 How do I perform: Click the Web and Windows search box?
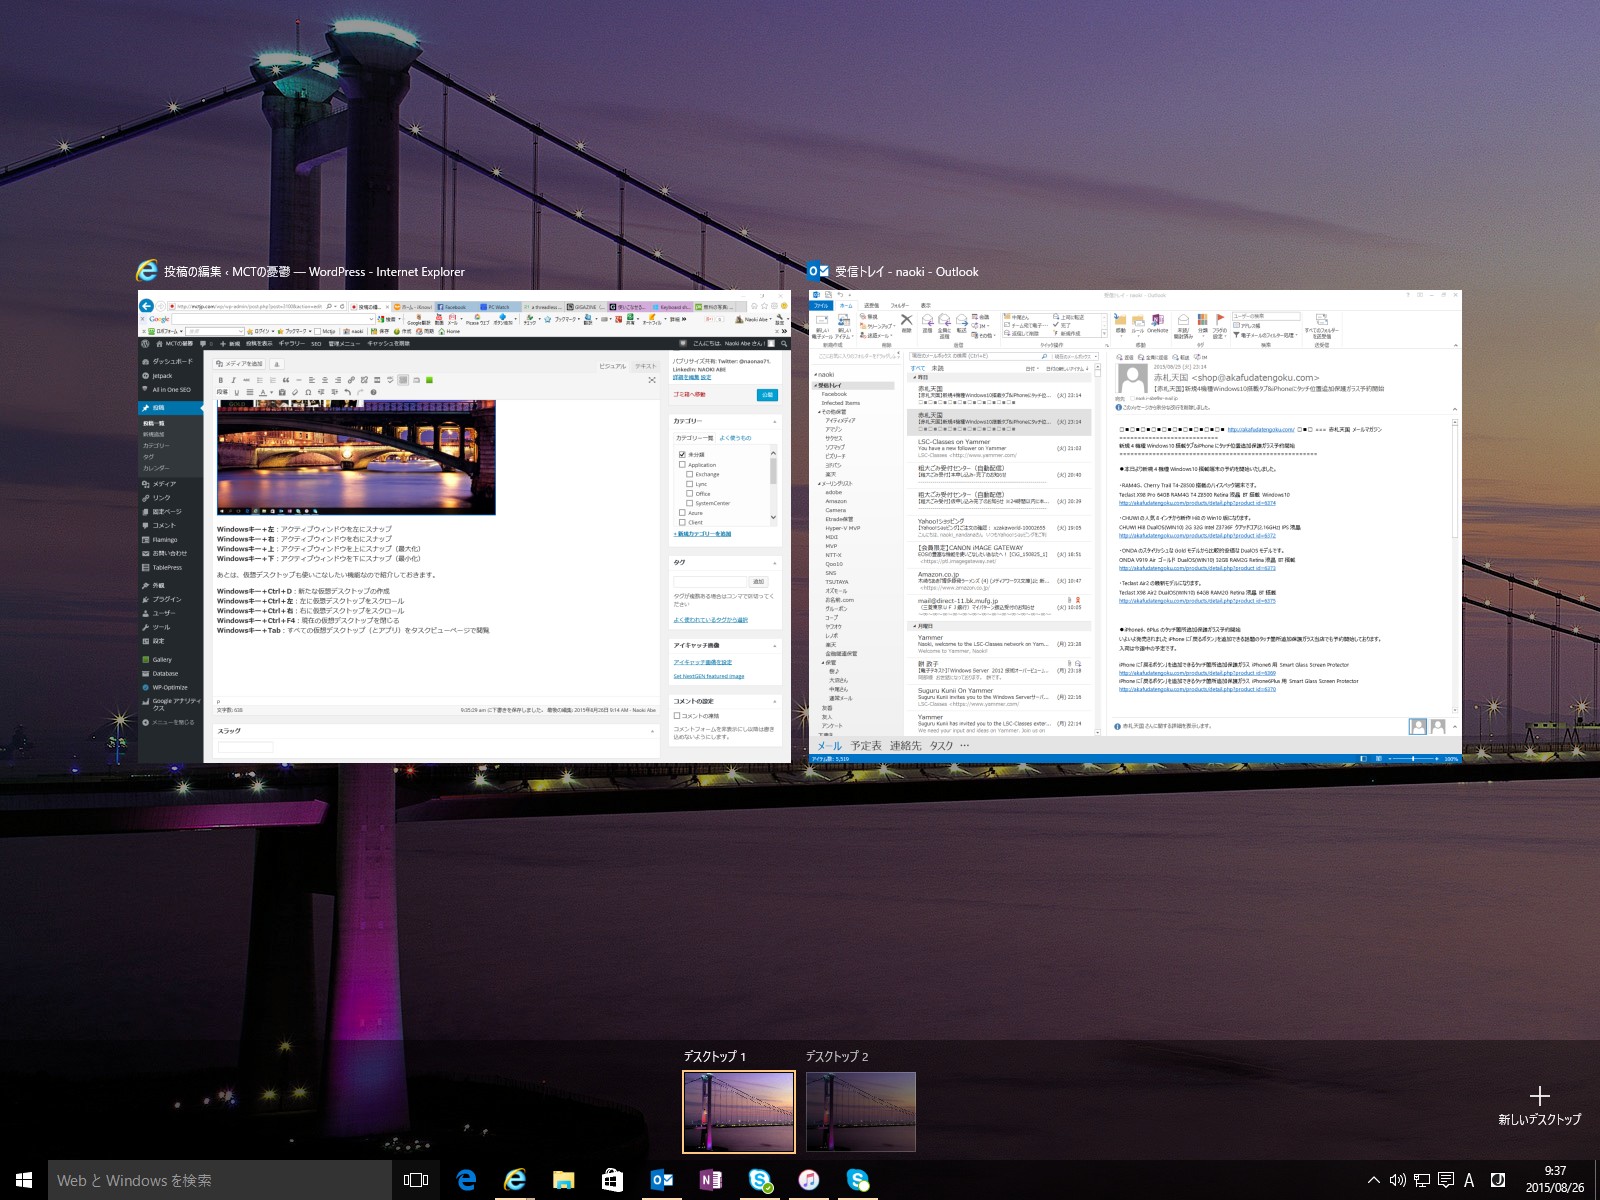pyautogui.click(x=220, y=1180)
